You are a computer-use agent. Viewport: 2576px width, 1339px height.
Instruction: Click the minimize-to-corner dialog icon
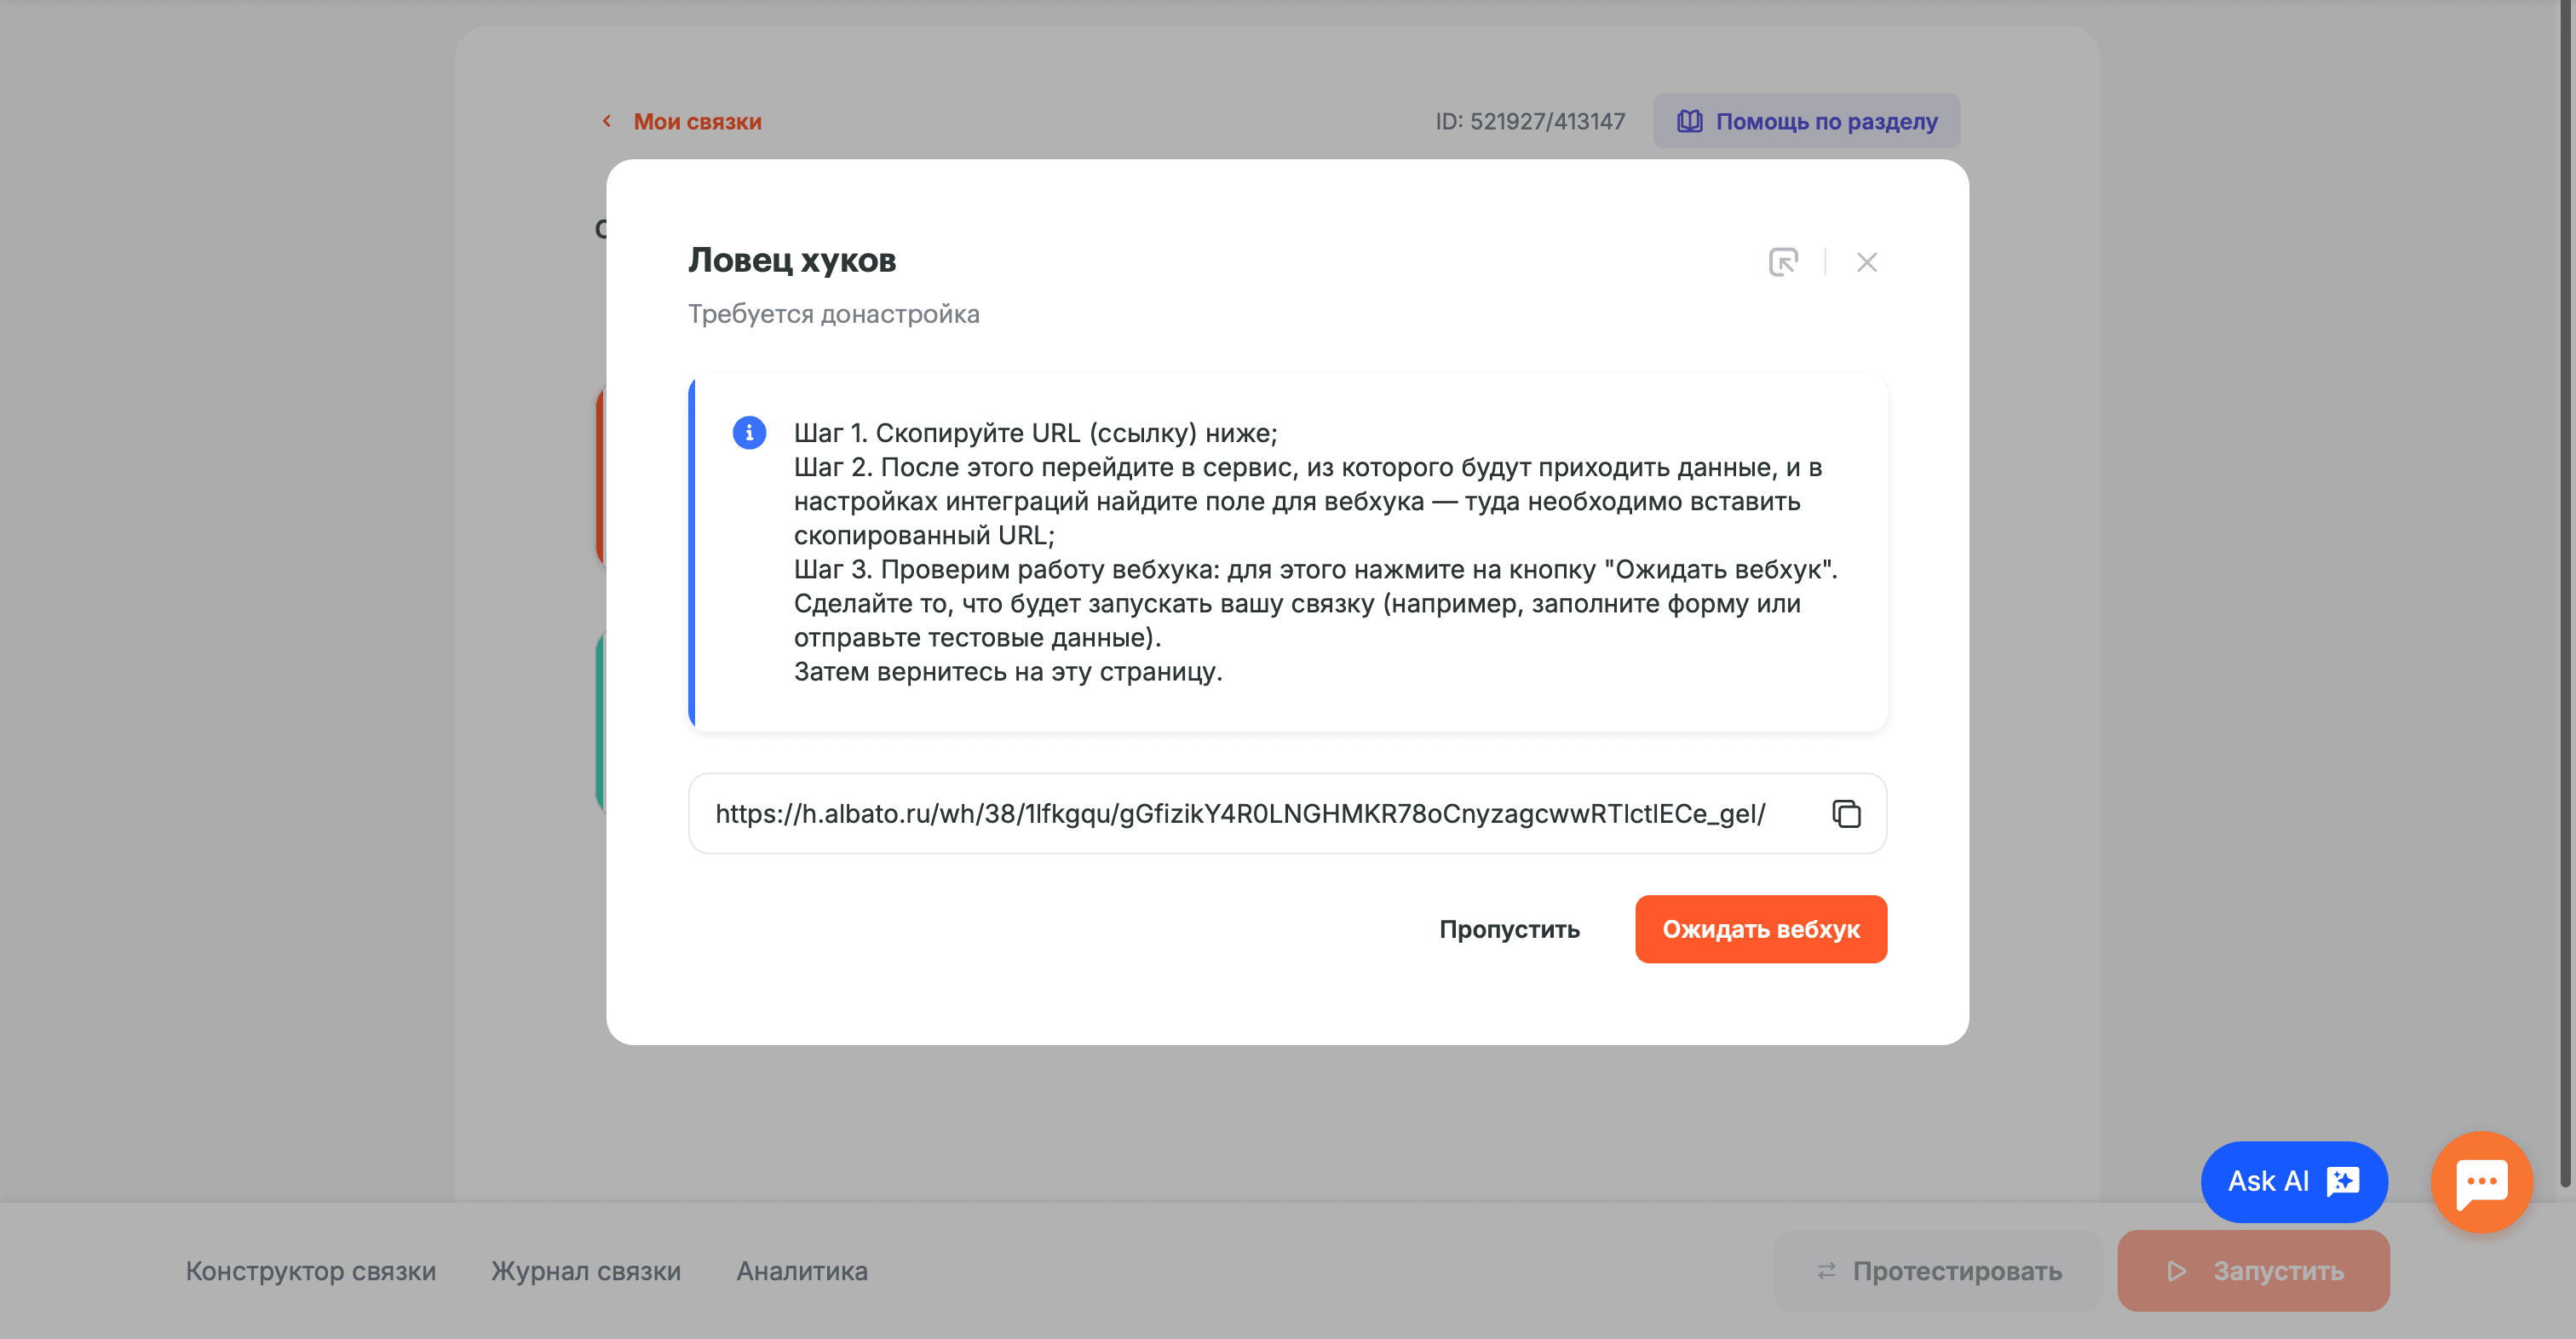[x=1783, y=262]
